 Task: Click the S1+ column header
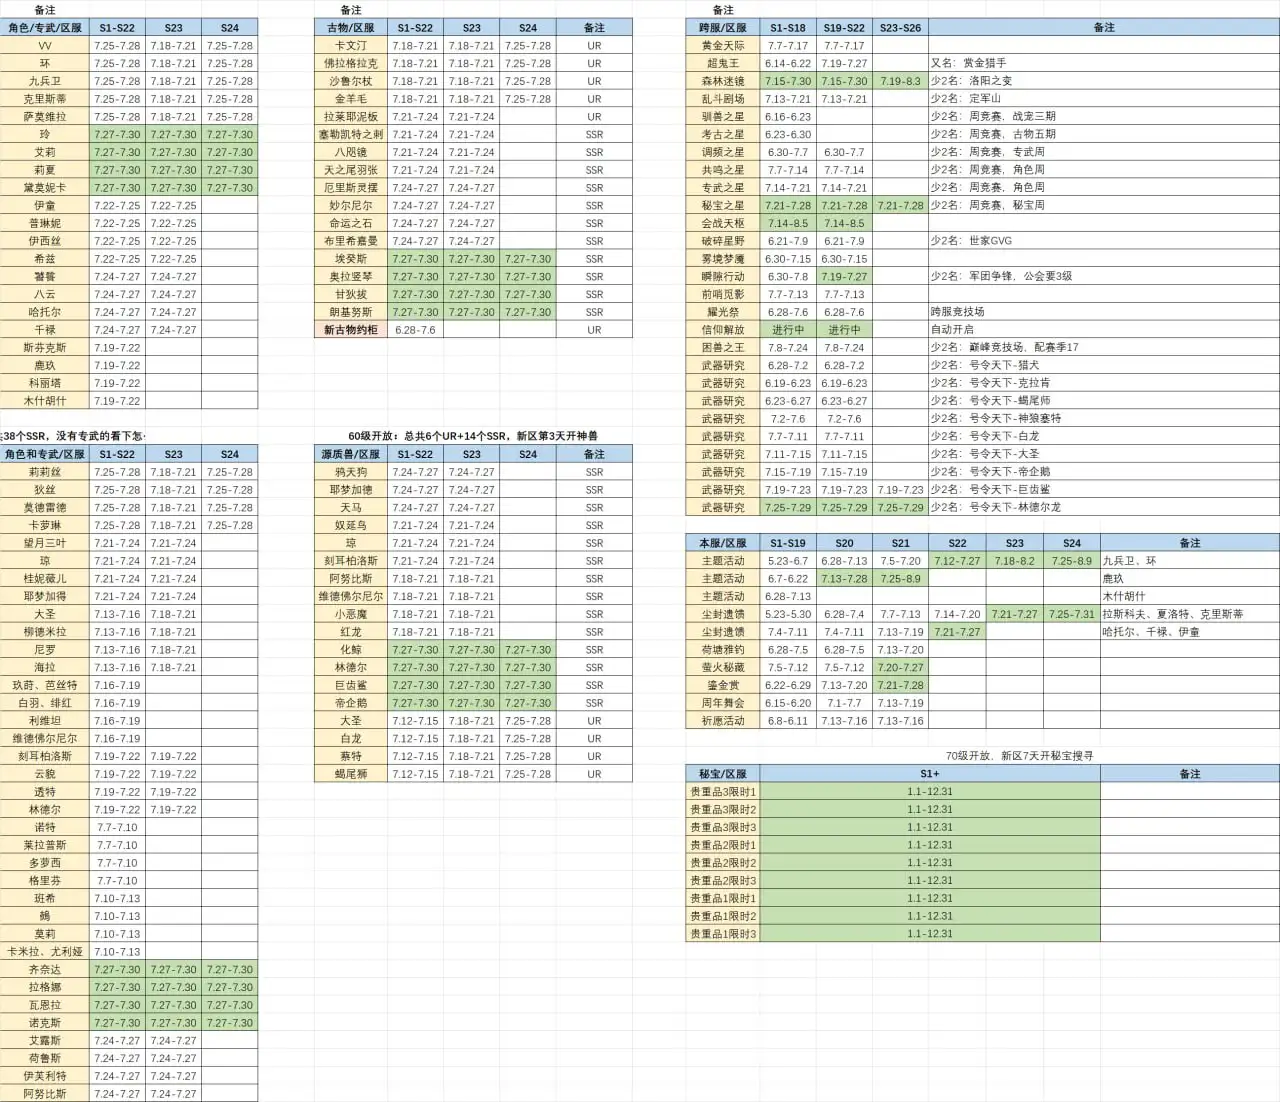(930, 774)
